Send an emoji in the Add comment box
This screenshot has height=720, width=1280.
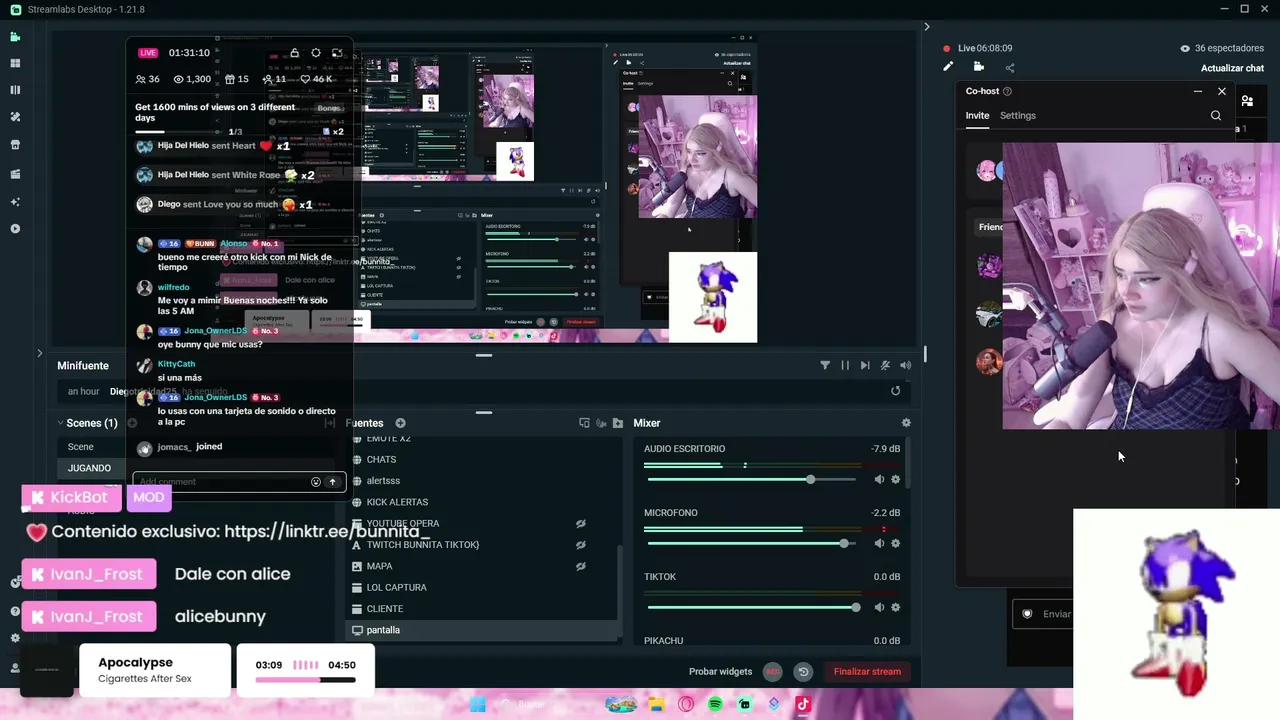coord(316,482)
